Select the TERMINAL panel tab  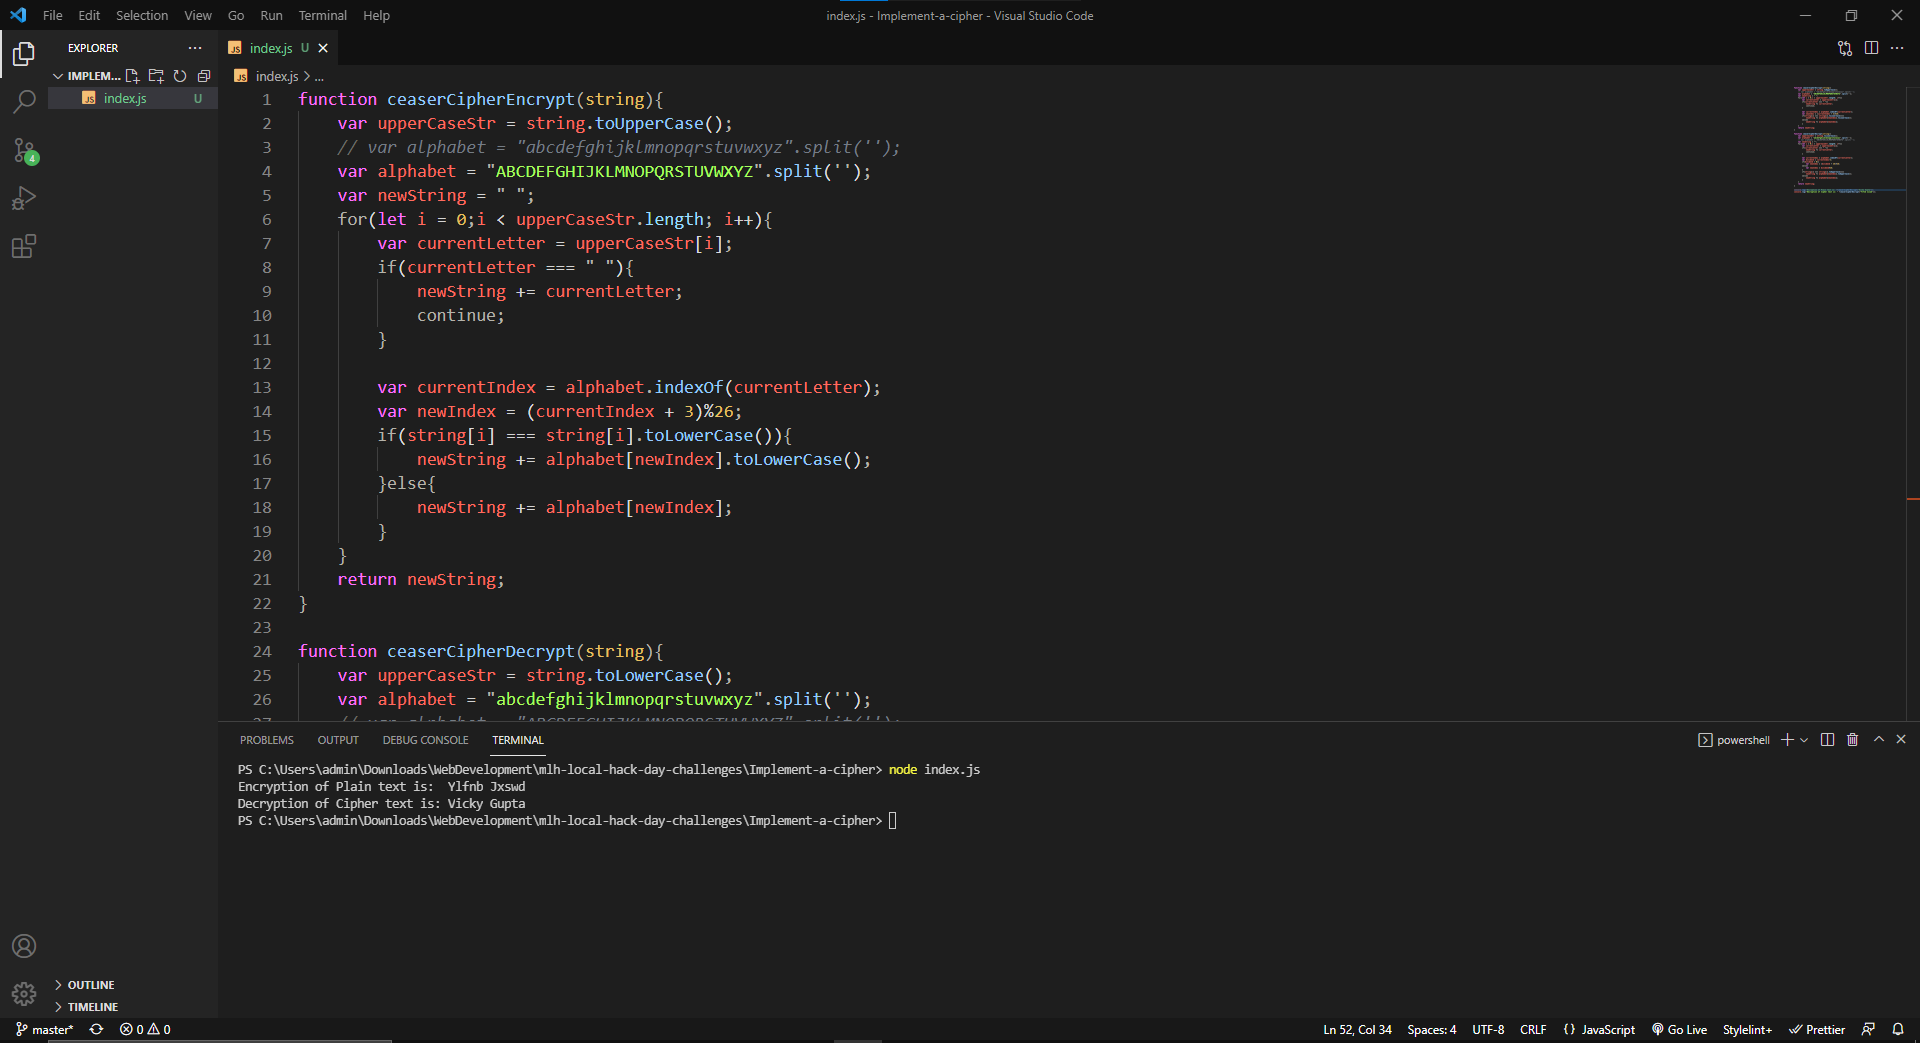point(518,740)
